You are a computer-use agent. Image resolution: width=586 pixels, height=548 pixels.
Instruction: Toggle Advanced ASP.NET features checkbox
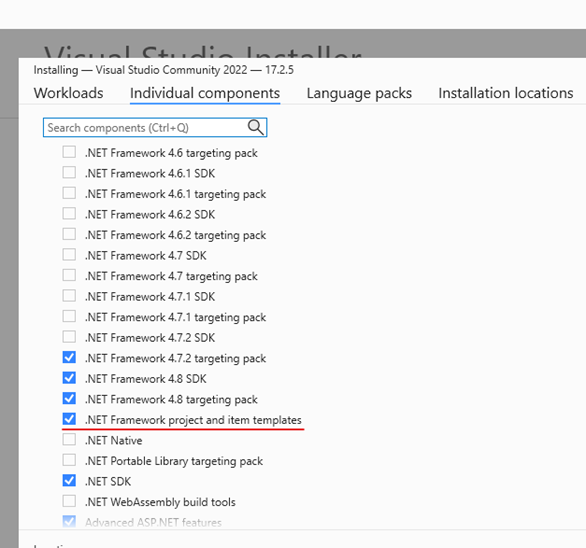coord(69,521)
